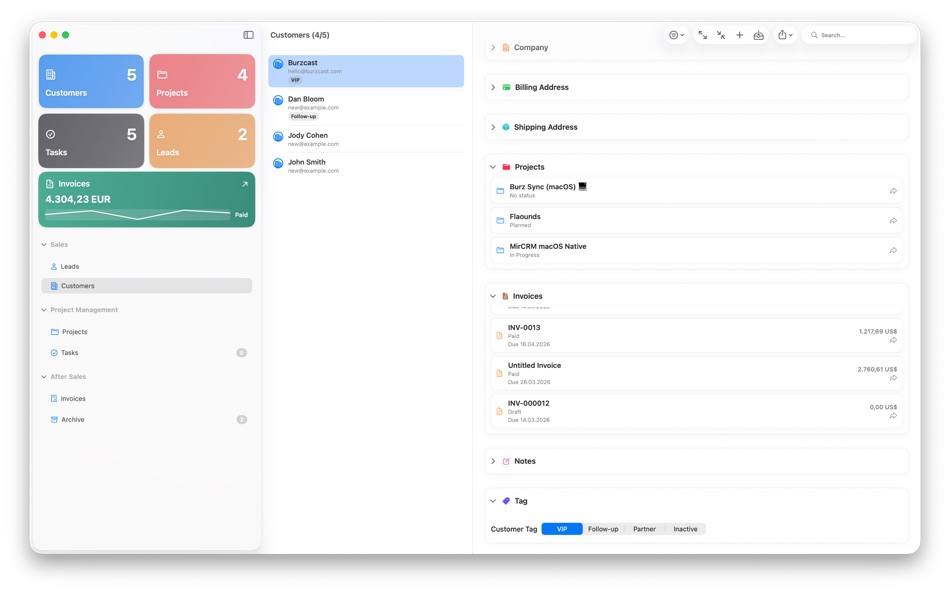Open the Projects summary card
This screenshot has height=594, width=950.
[202, 81]
